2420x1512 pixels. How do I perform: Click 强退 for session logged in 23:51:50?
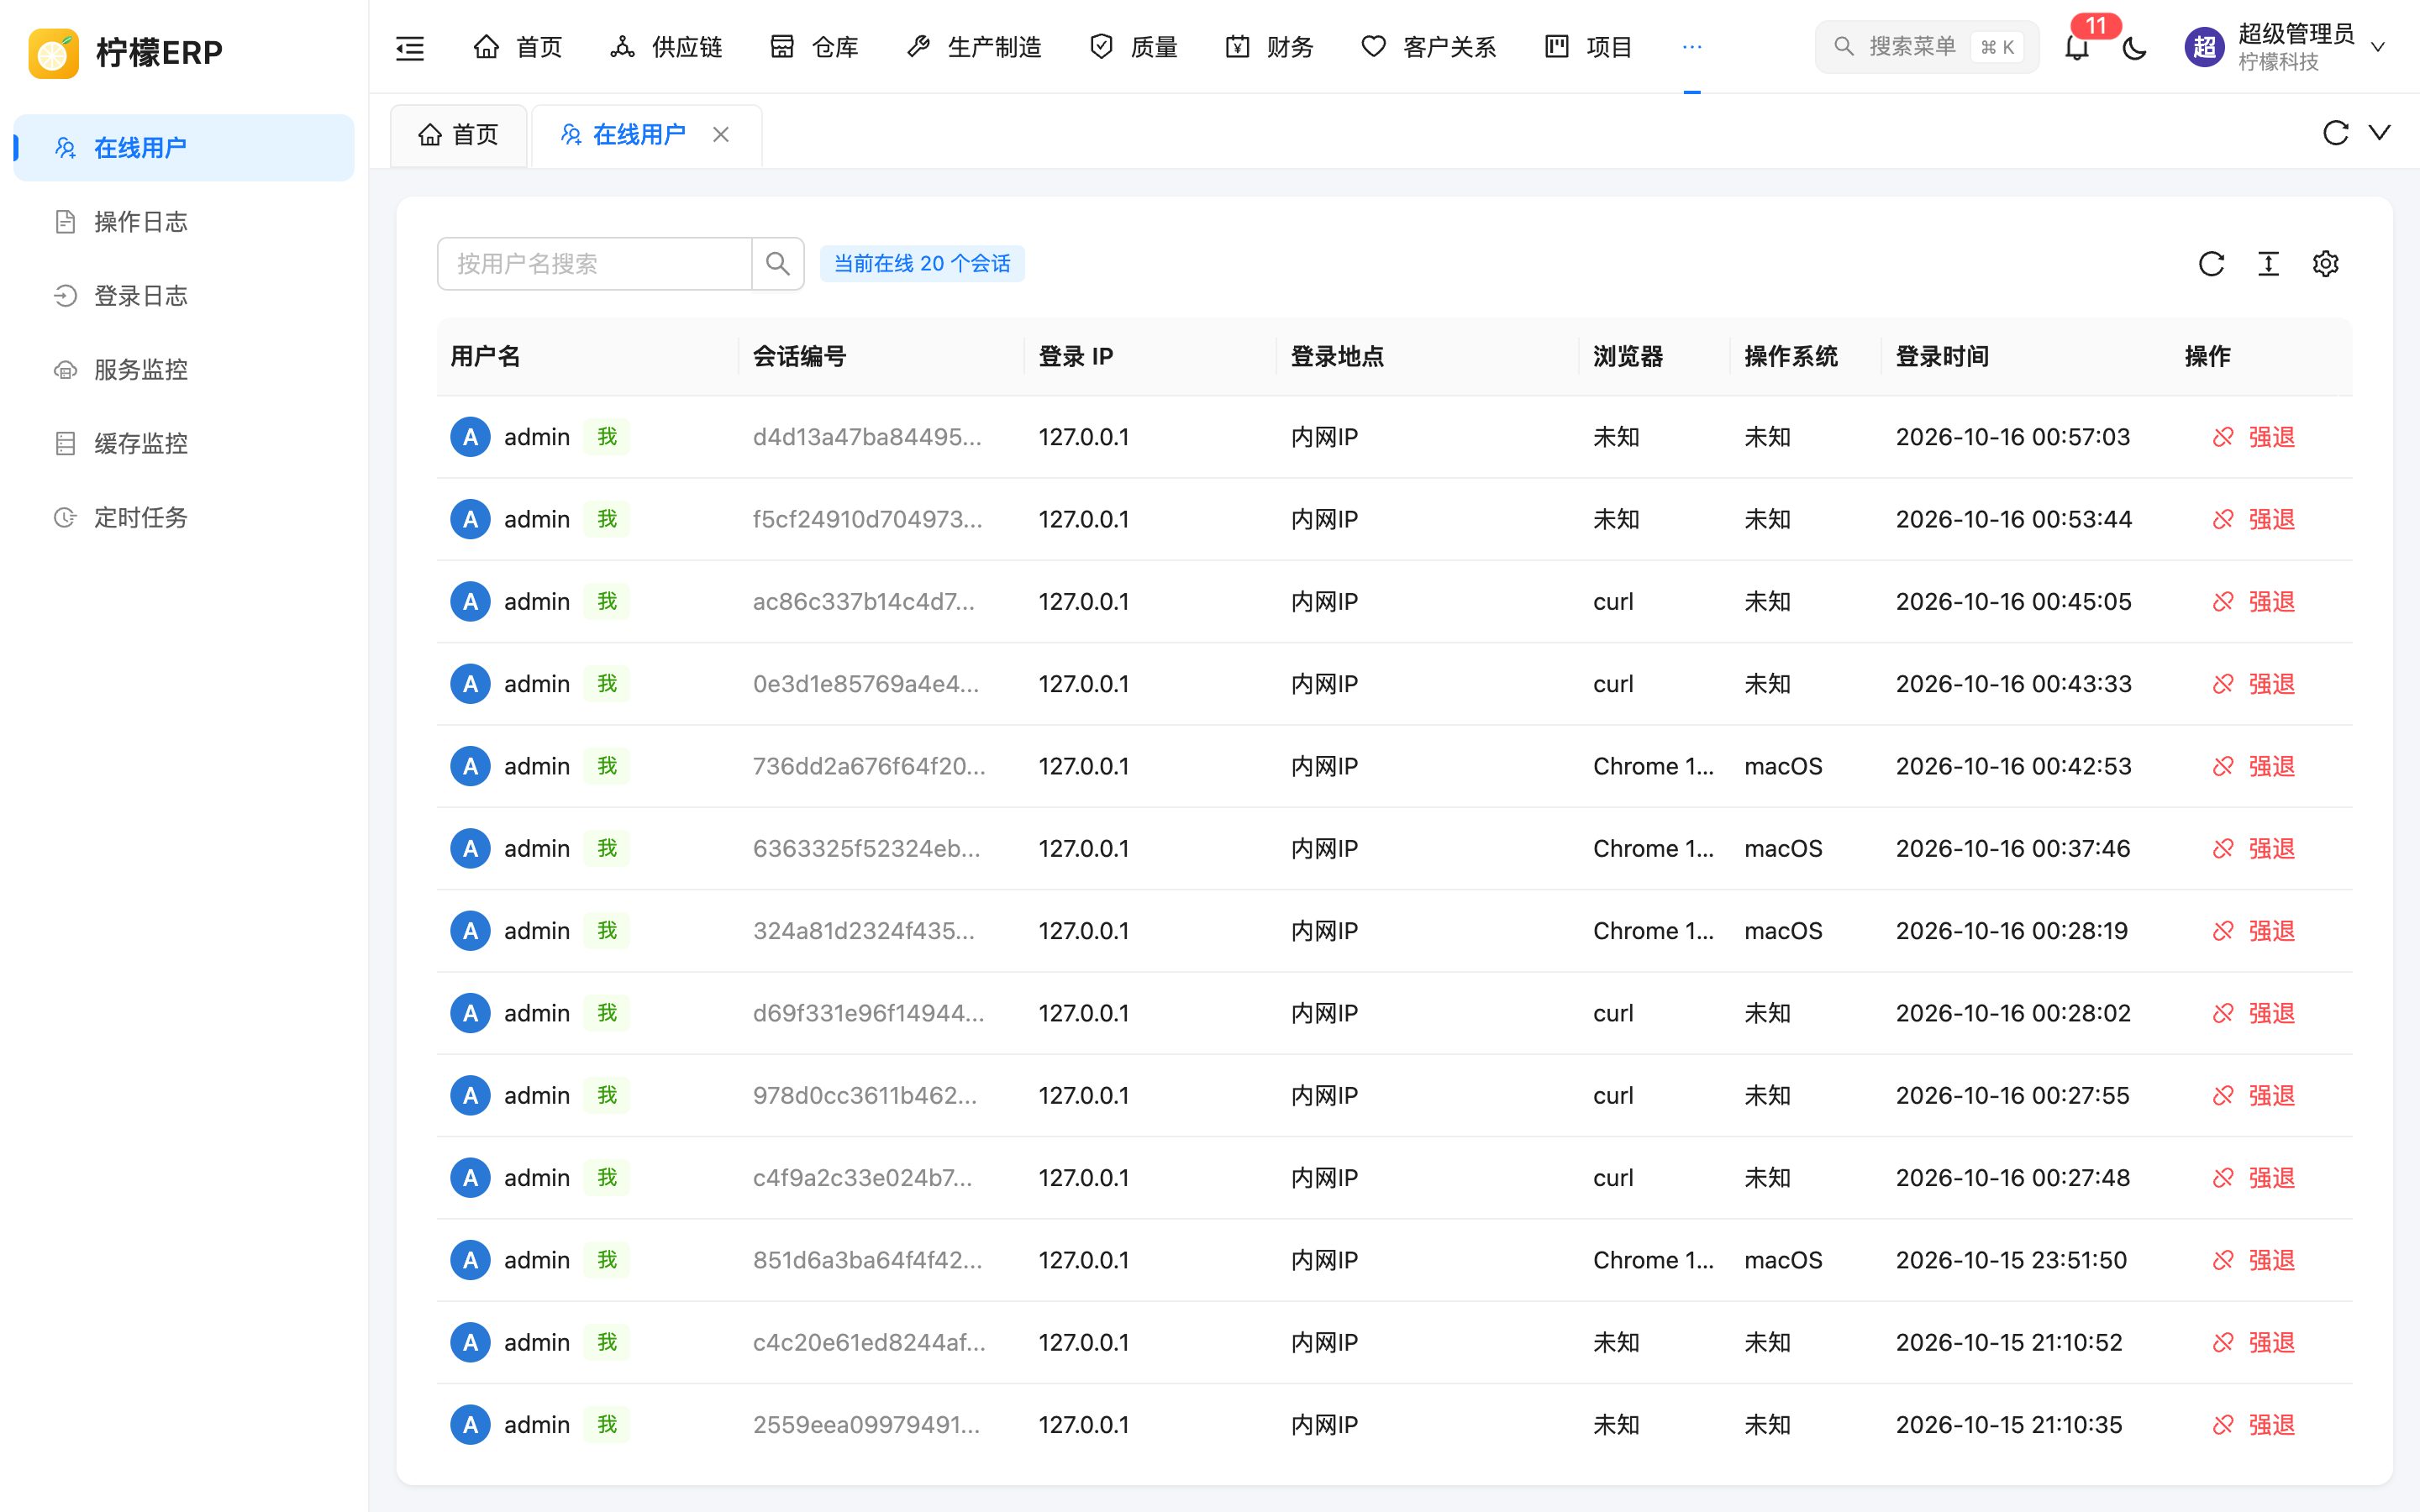point(2253,1260)
